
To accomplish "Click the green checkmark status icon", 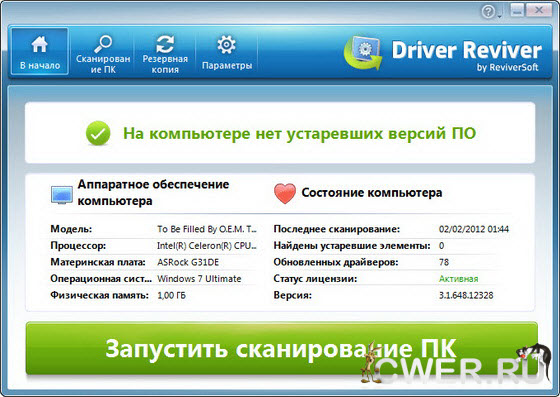I will coord(98,133).
